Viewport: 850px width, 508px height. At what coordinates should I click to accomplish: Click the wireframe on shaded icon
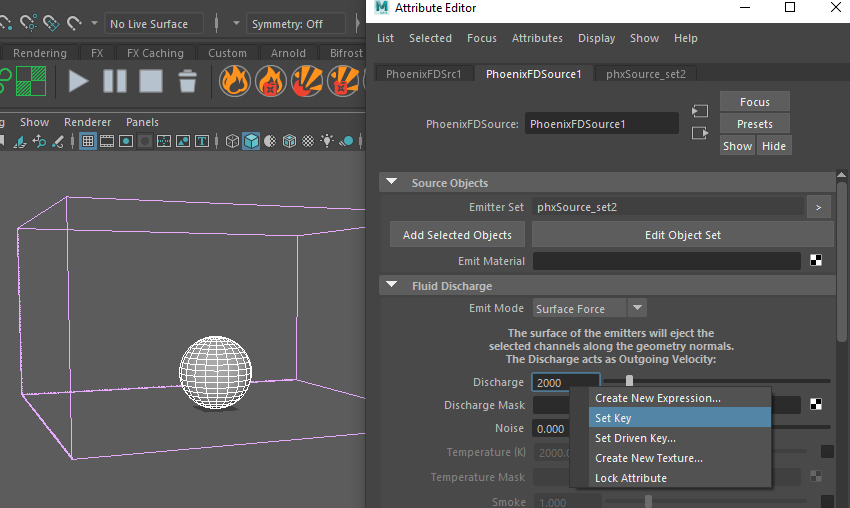pyautogui.click(x=289, y=142)
